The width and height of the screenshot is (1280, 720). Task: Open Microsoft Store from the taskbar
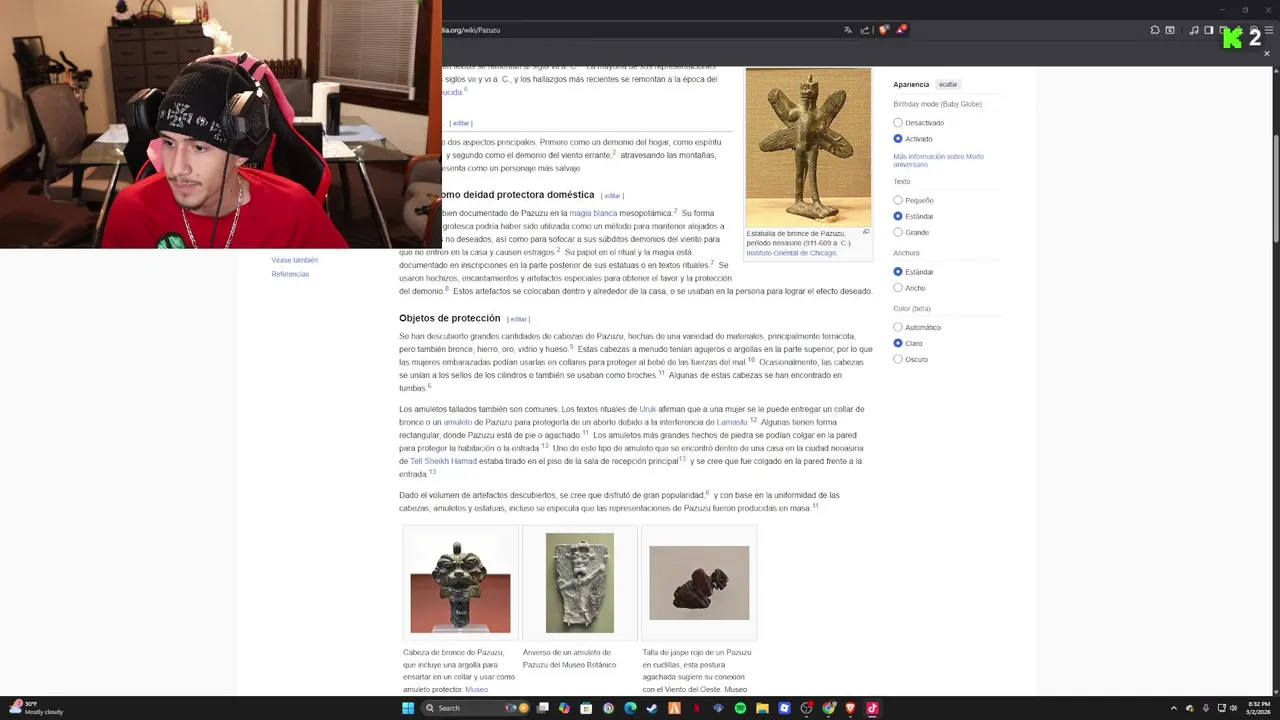[x=586, y=708]
